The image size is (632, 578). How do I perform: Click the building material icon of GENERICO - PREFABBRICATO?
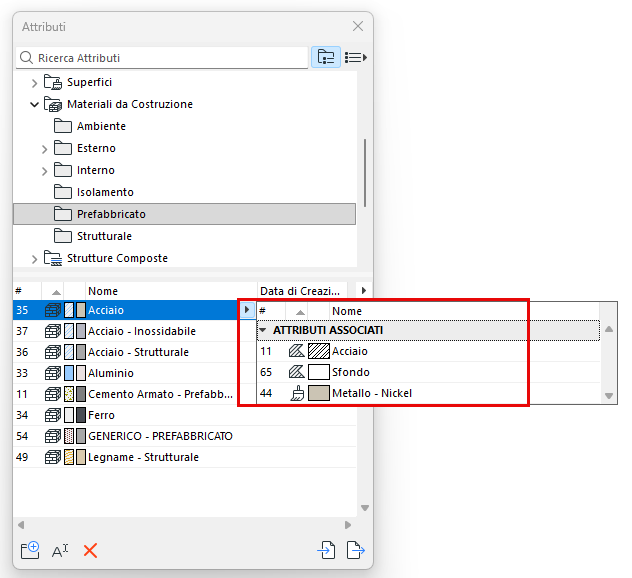click(x=53, y=436)
